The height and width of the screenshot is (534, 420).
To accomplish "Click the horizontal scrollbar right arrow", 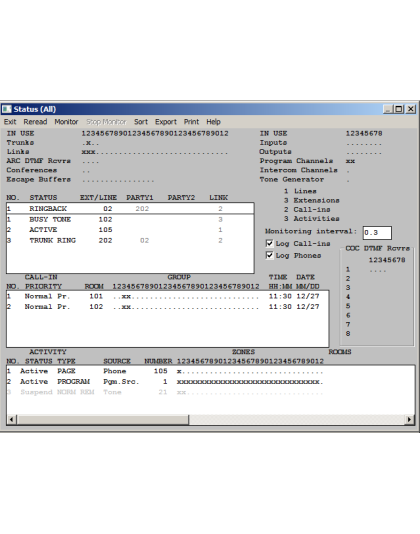I will (409, 419).
